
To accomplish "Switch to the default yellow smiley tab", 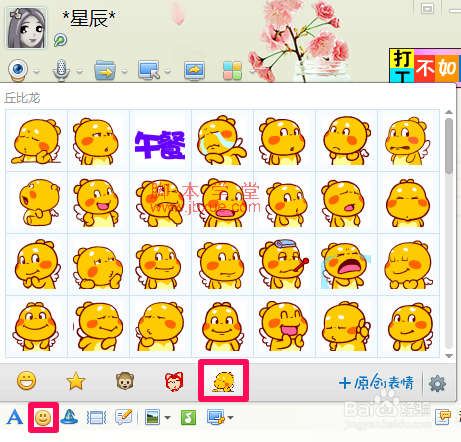I will pos(26,381).
